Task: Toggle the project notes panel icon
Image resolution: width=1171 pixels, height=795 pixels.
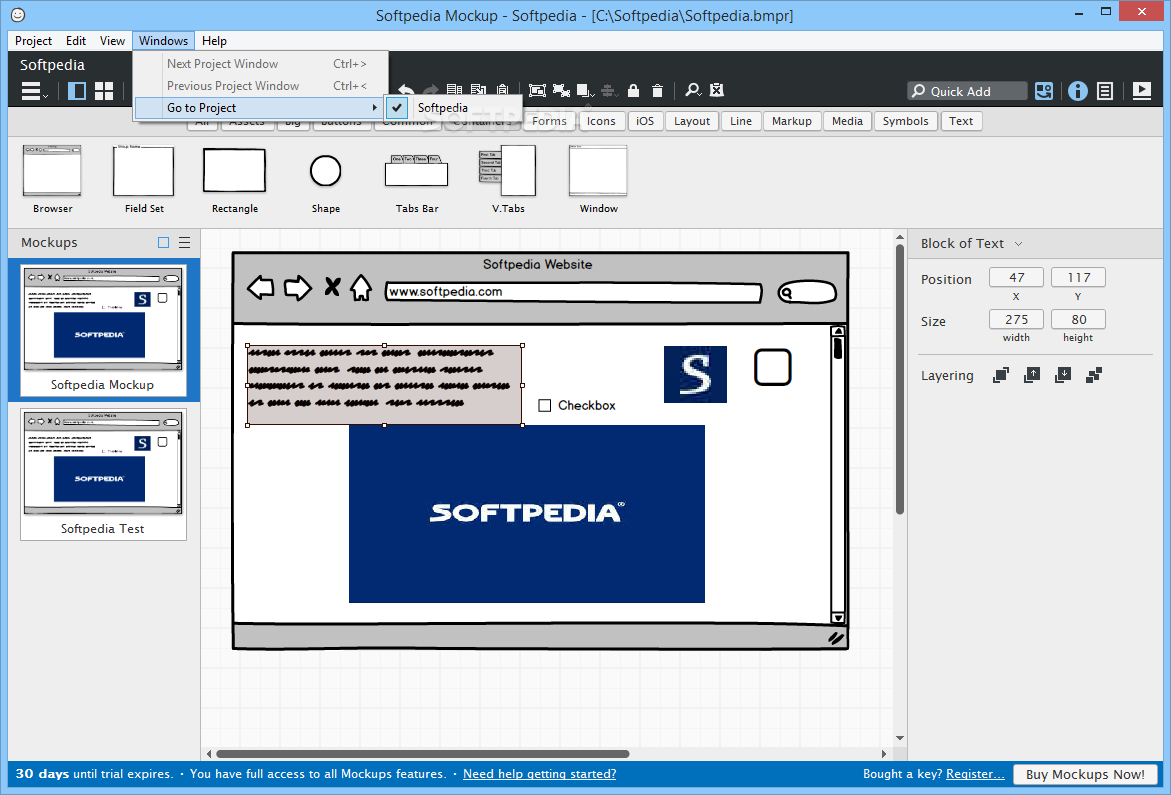Action: click(1105, 91)
